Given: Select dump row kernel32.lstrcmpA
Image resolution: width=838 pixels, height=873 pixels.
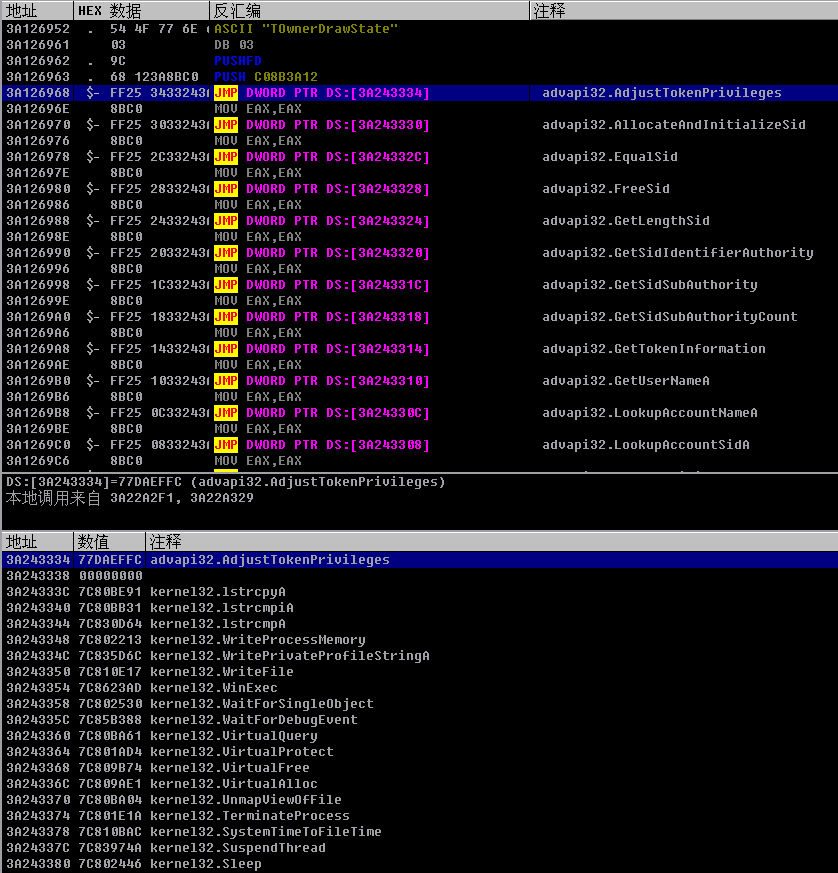Looking at the screenshot, I should (x=420, y=624).
